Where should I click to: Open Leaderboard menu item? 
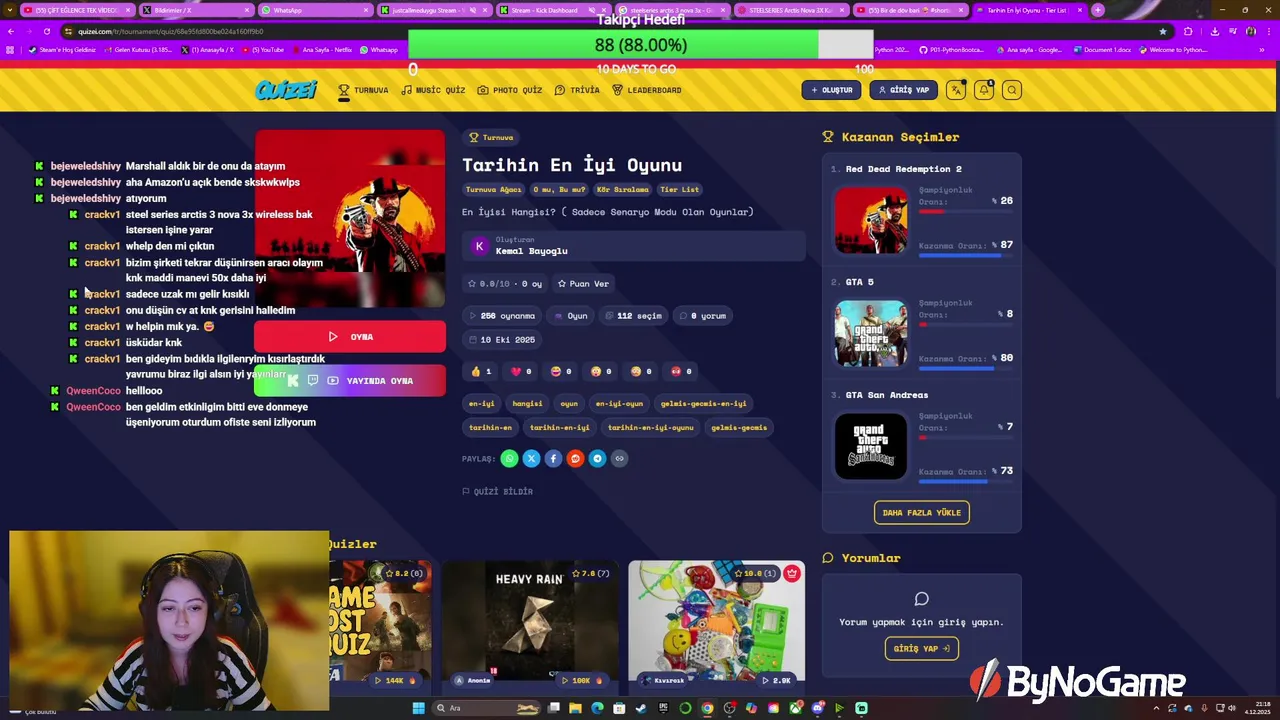pyautogui.click(x=647, y=90)
